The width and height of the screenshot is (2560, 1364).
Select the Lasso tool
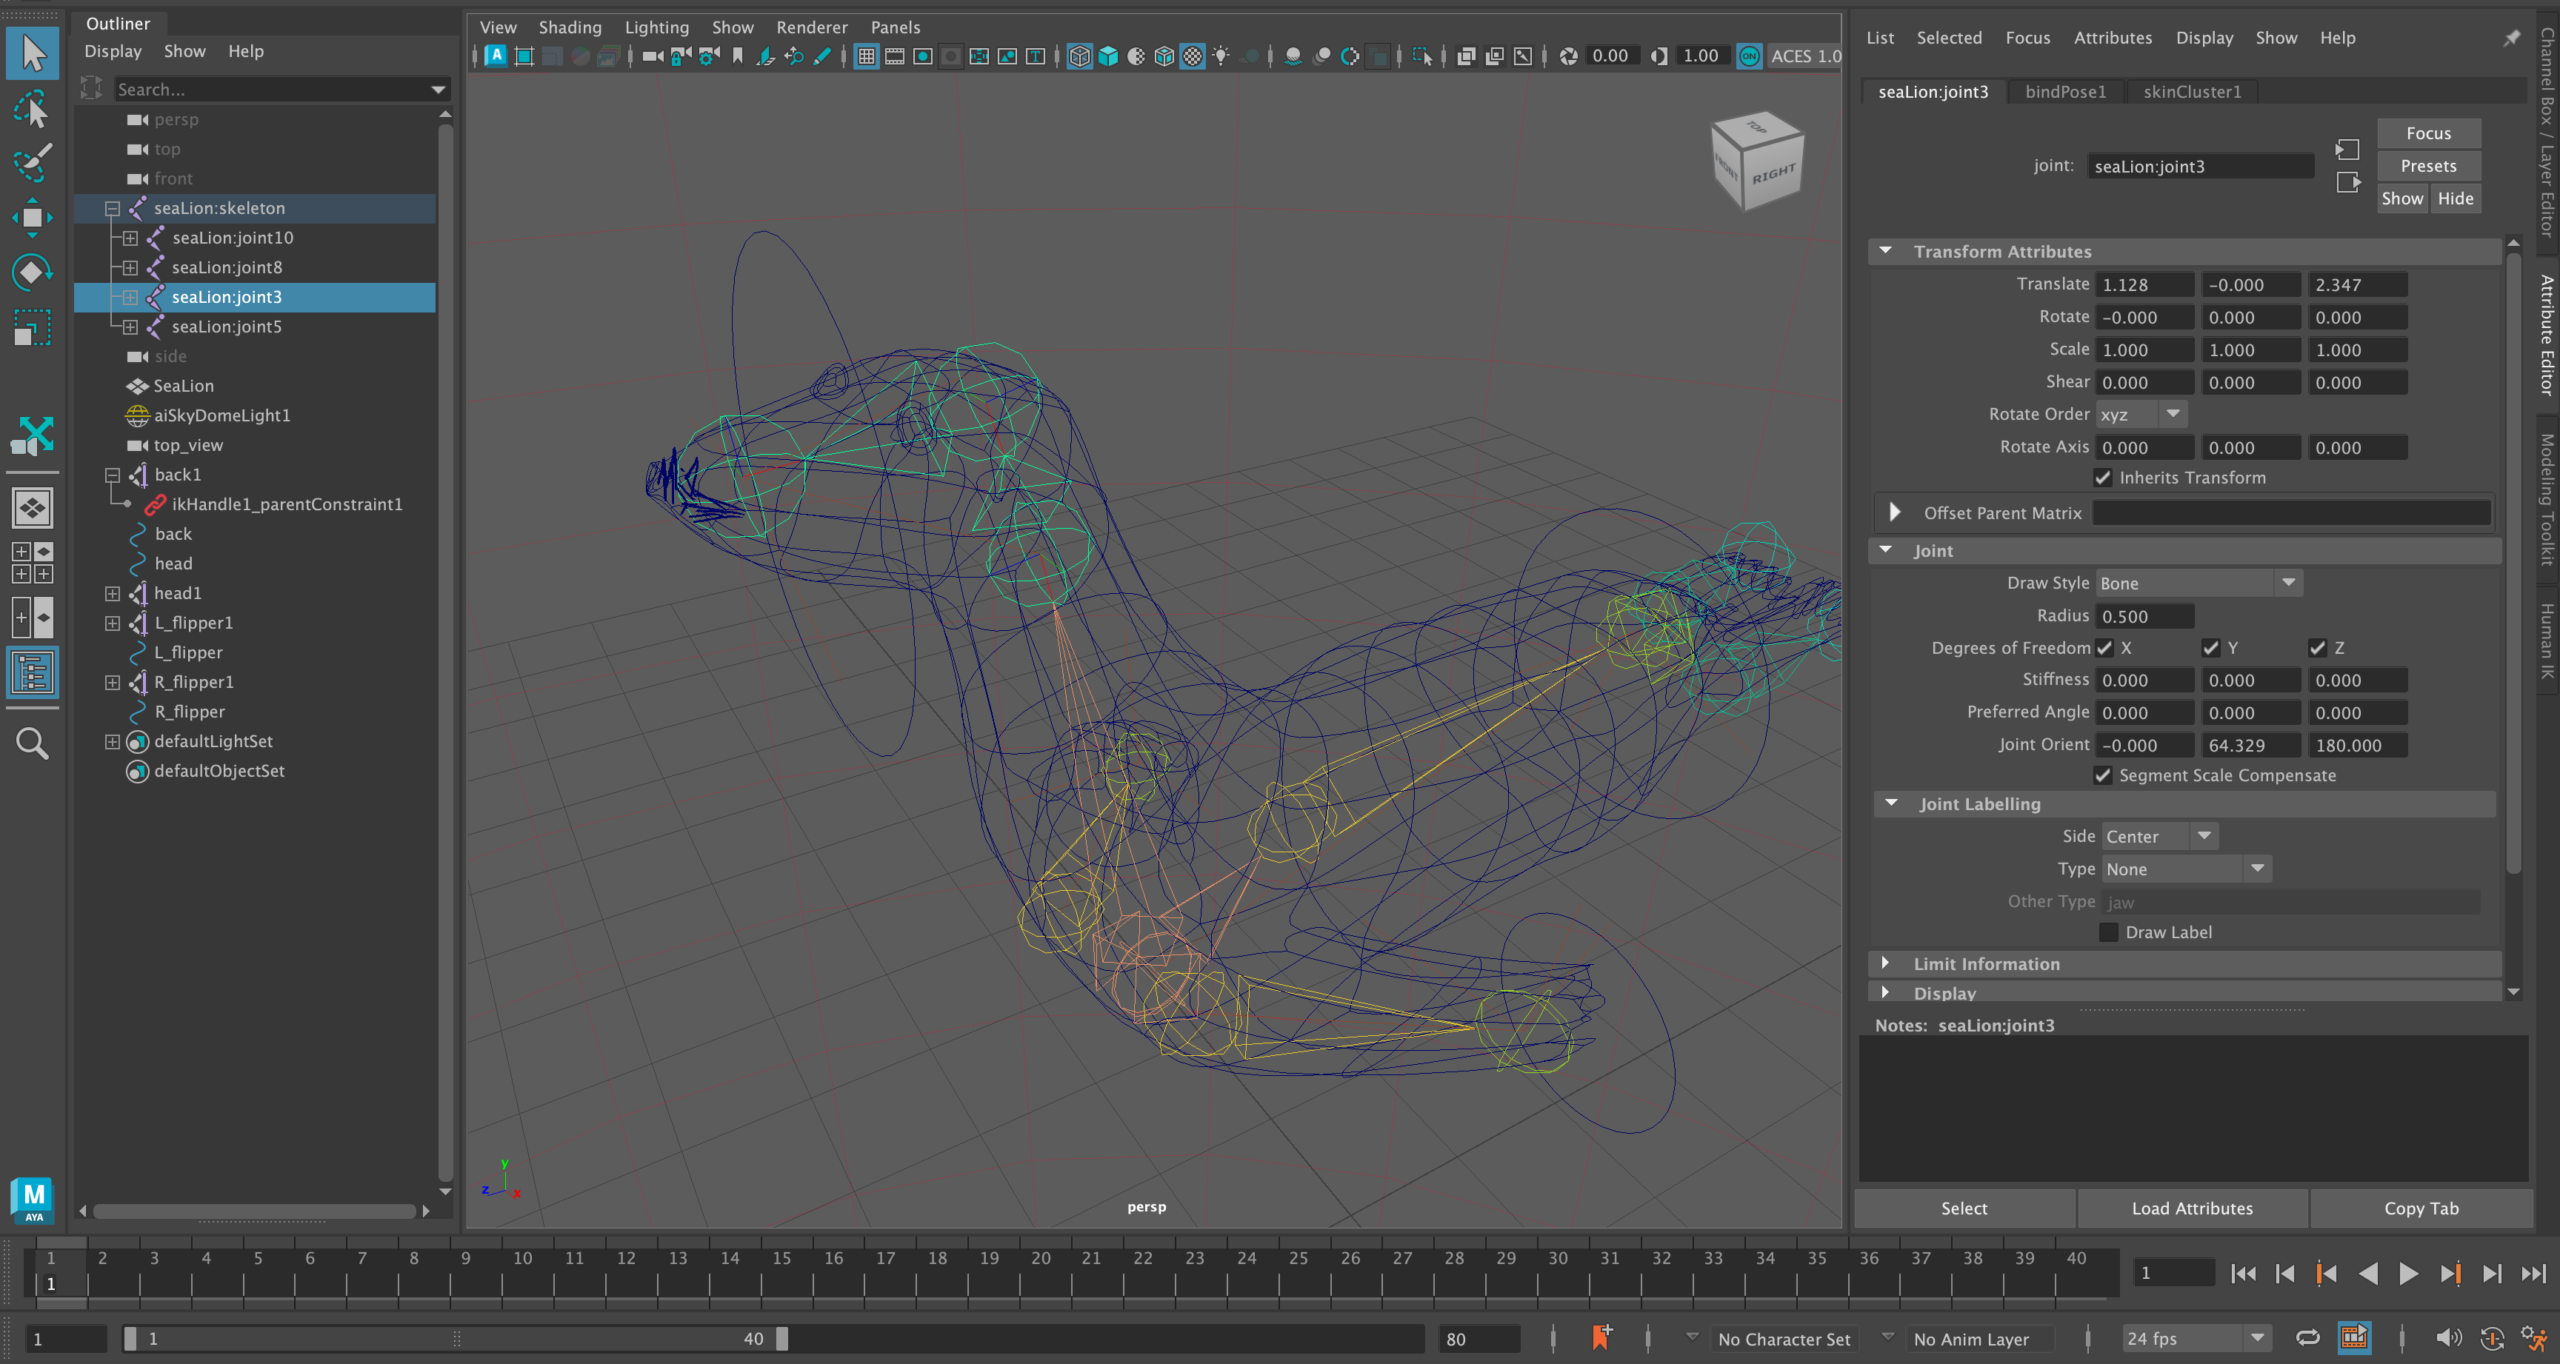click(x=32, y=110)
